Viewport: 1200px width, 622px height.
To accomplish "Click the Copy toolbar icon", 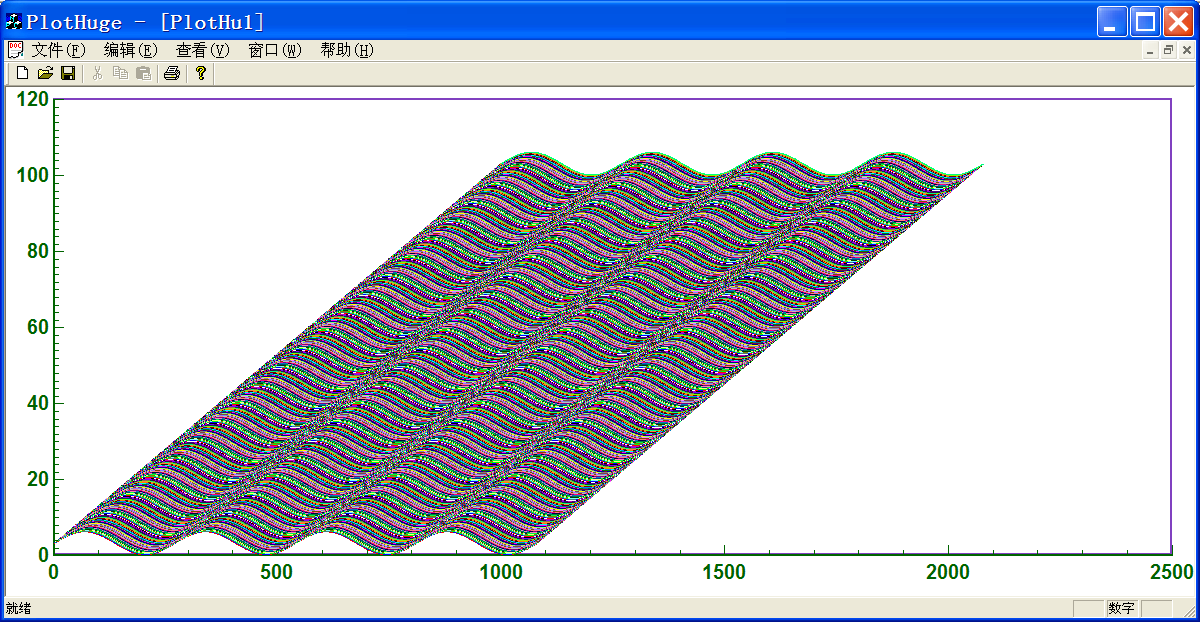I will tap(120, 73).
